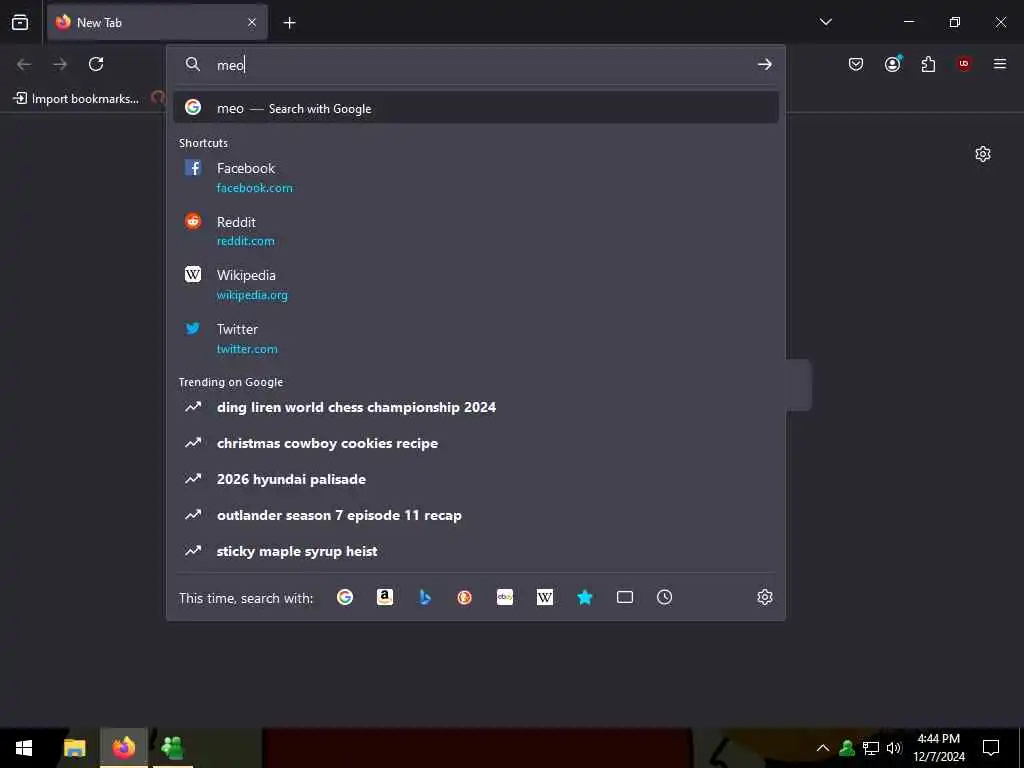Select 'sticky maple syrup heist' trending search
Screen dimensions: 1024x768
(x=476, y=551)
